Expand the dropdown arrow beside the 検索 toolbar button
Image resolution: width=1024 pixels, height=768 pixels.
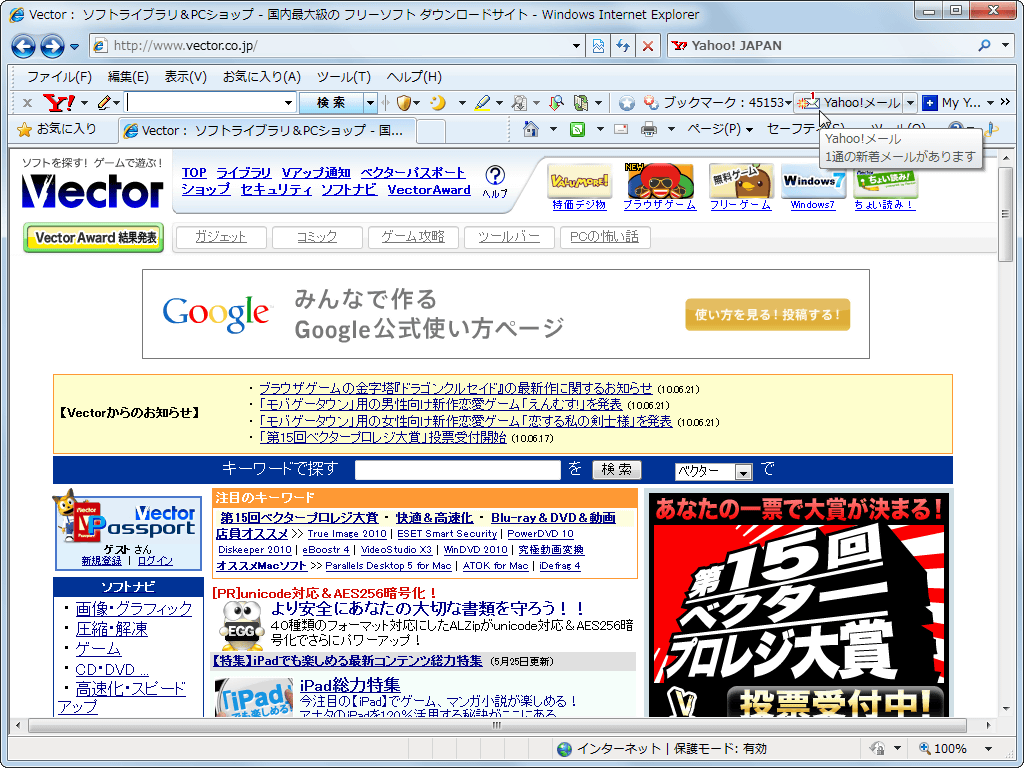(370, 103)
